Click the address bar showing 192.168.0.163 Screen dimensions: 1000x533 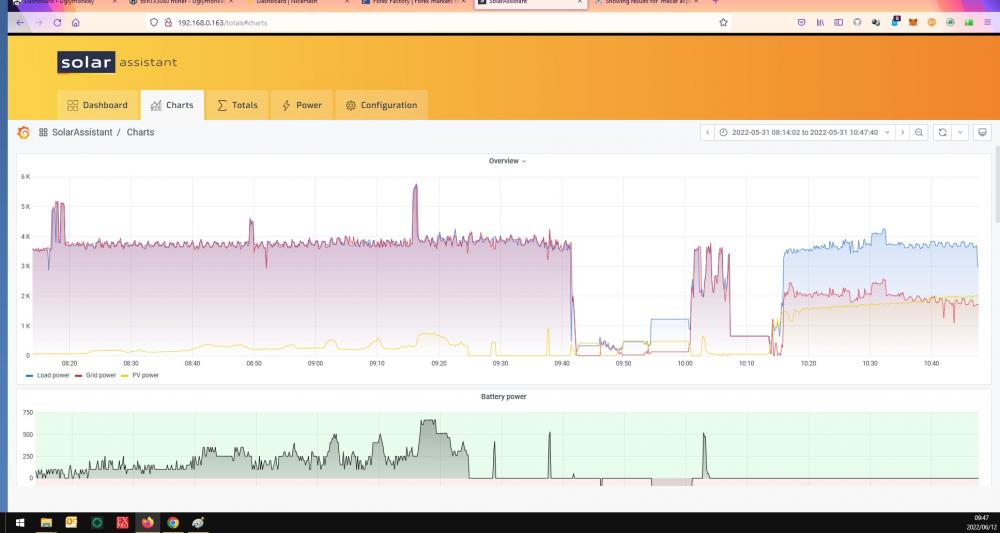pos(440,22)
